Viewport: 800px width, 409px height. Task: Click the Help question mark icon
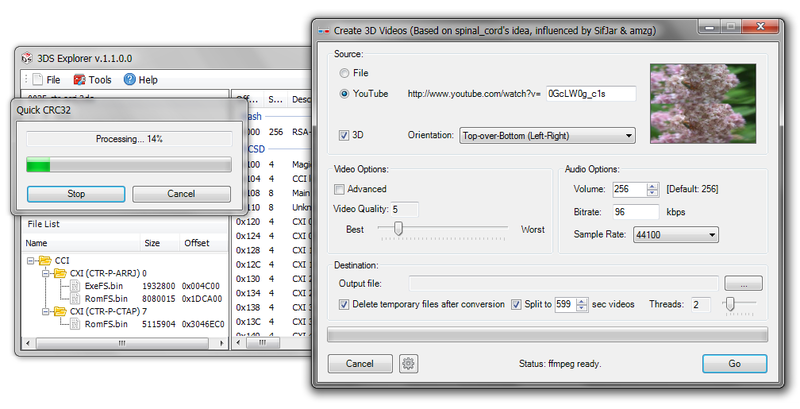click(x=129, y=80)
